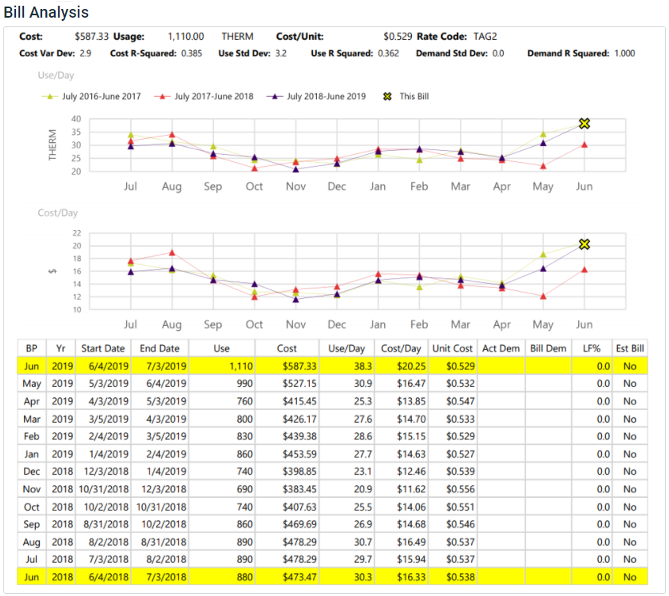Click the Sep 2018 cost cell $469.69
The width and height of the screenshot is (669, 596).
point(297,524)
